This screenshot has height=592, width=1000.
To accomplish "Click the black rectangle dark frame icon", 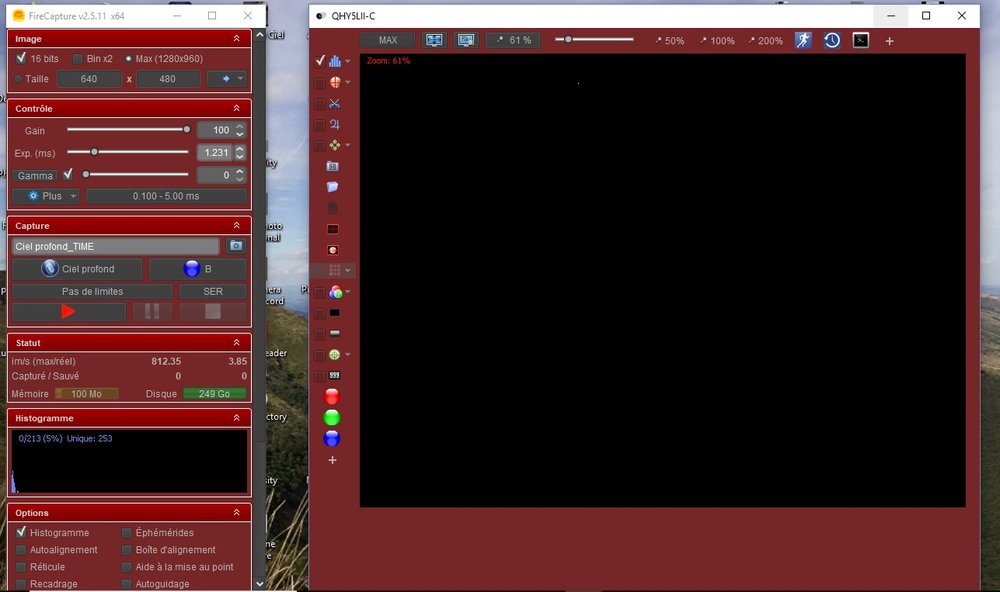I will (334, 313).
